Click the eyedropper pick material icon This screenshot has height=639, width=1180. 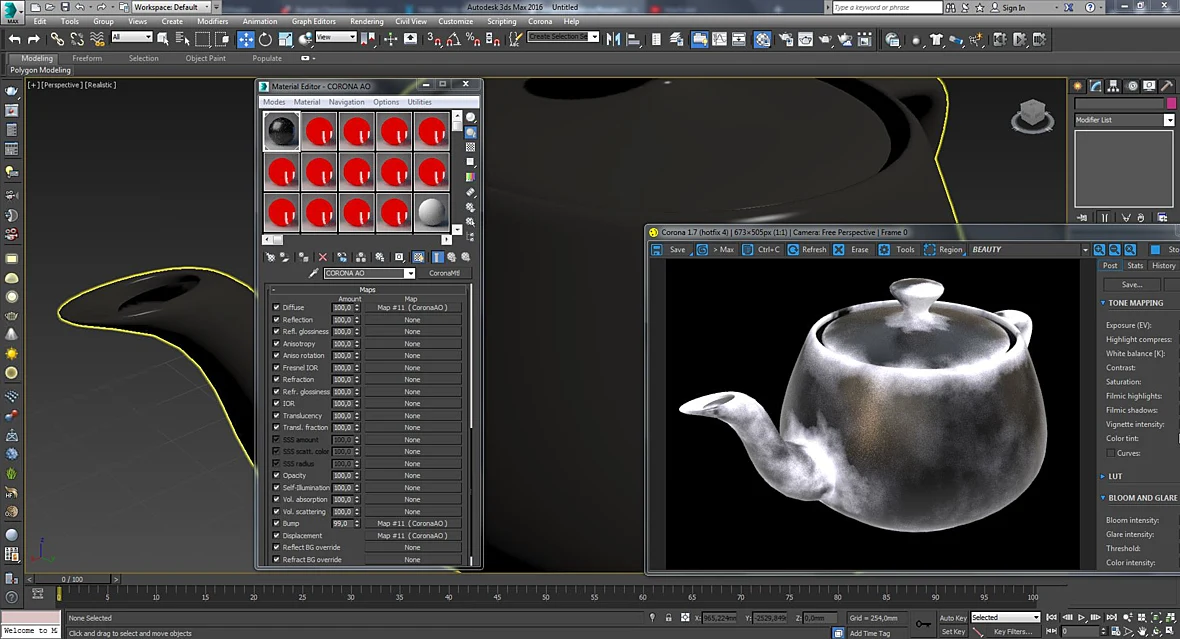pos(314,273)
